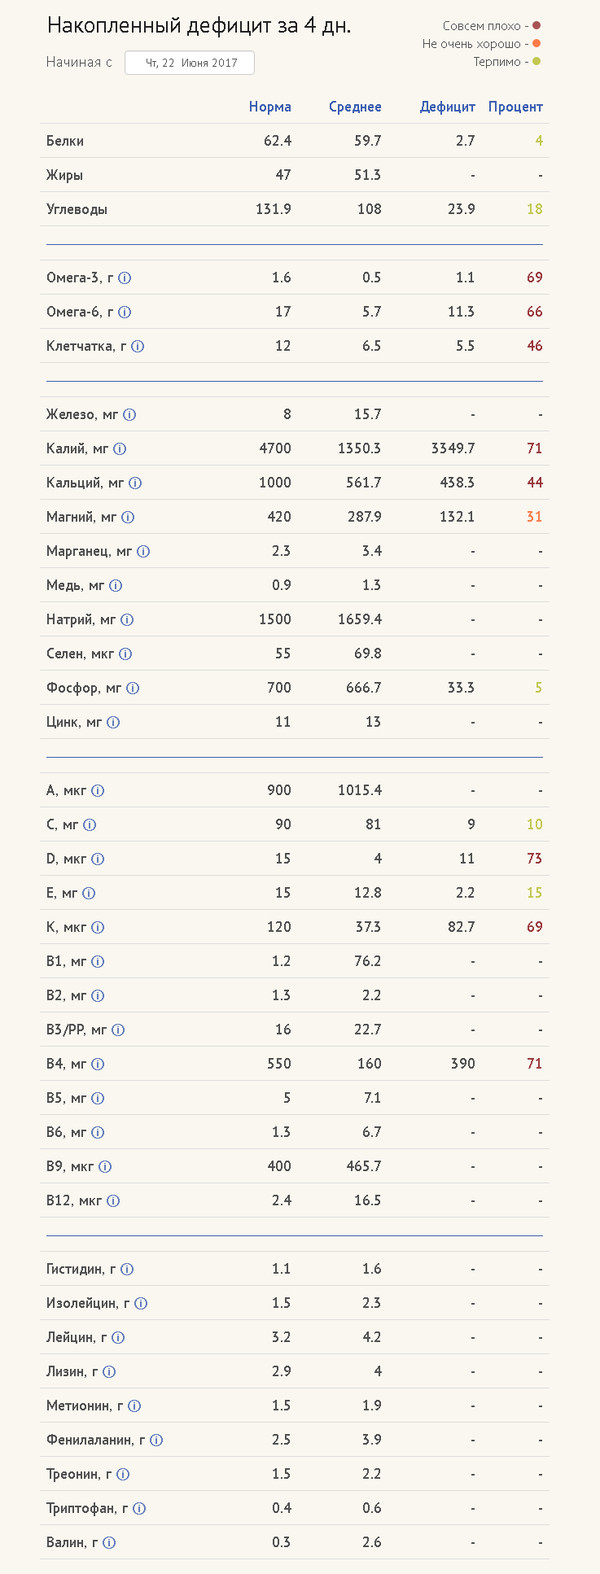
Task: Click the orange Не очень хорошо dot
Action: point(537,44)
